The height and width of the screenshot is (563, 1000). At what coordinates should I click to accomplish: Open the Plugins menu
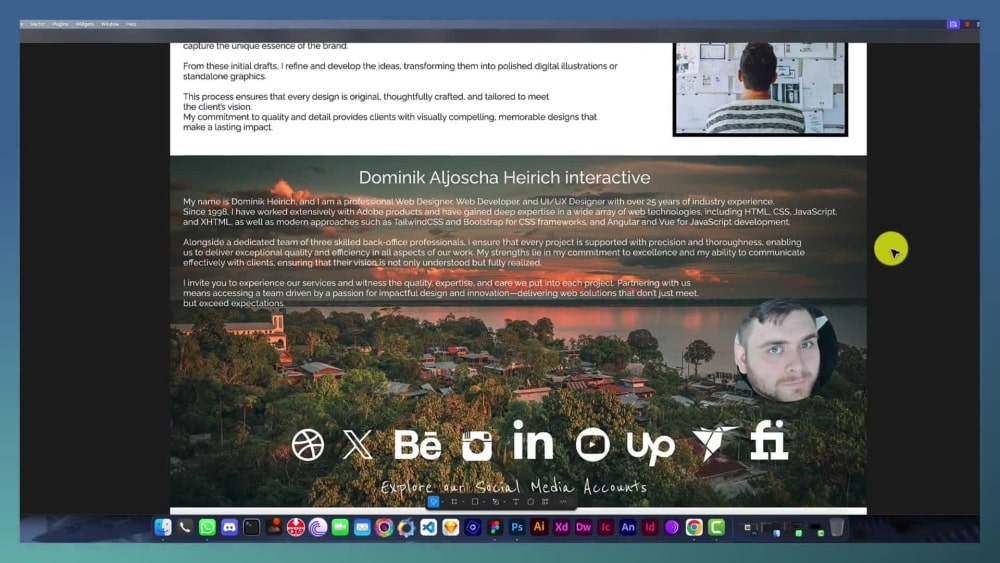60,24
